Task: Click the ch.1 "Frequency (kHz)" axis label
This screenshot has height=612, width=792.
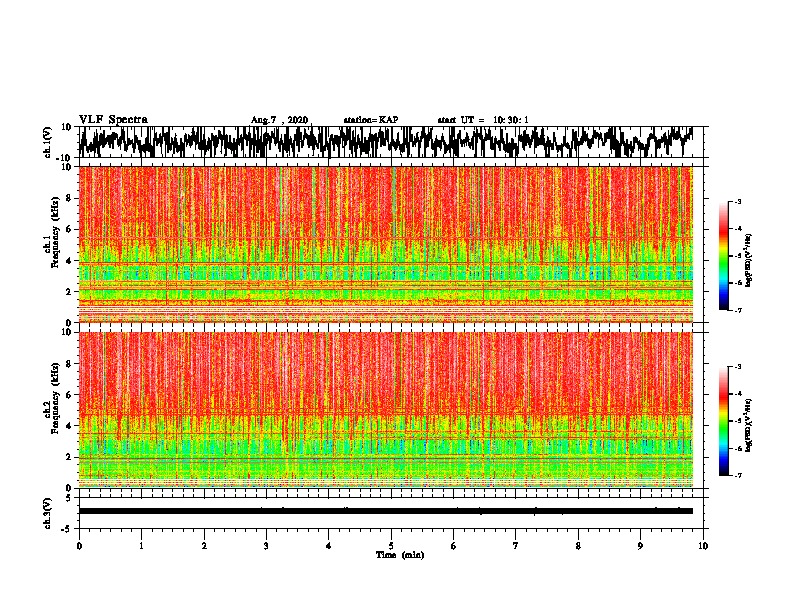Action: [x=56, y=232]
